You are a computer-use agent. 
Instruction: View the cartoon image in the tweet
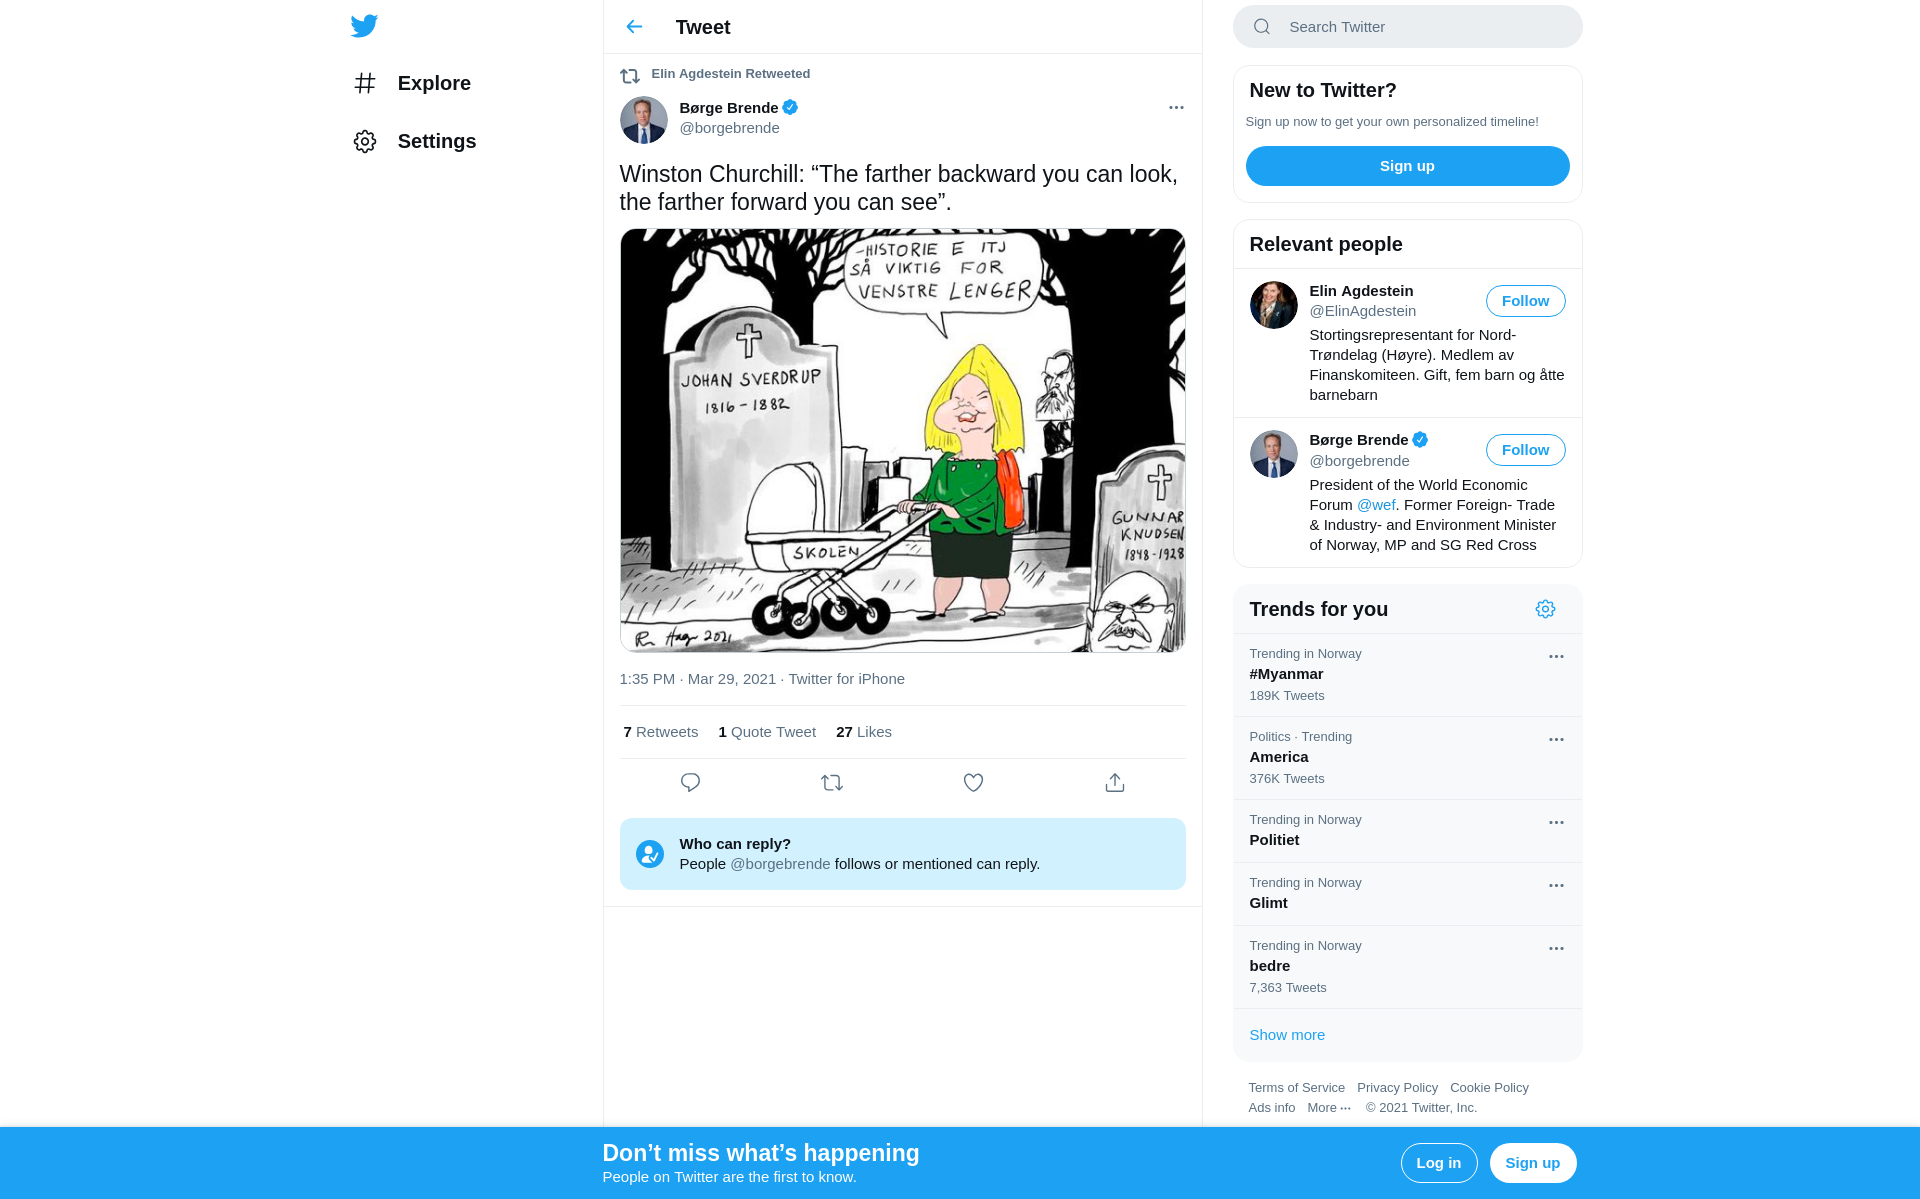click(903, 440)
